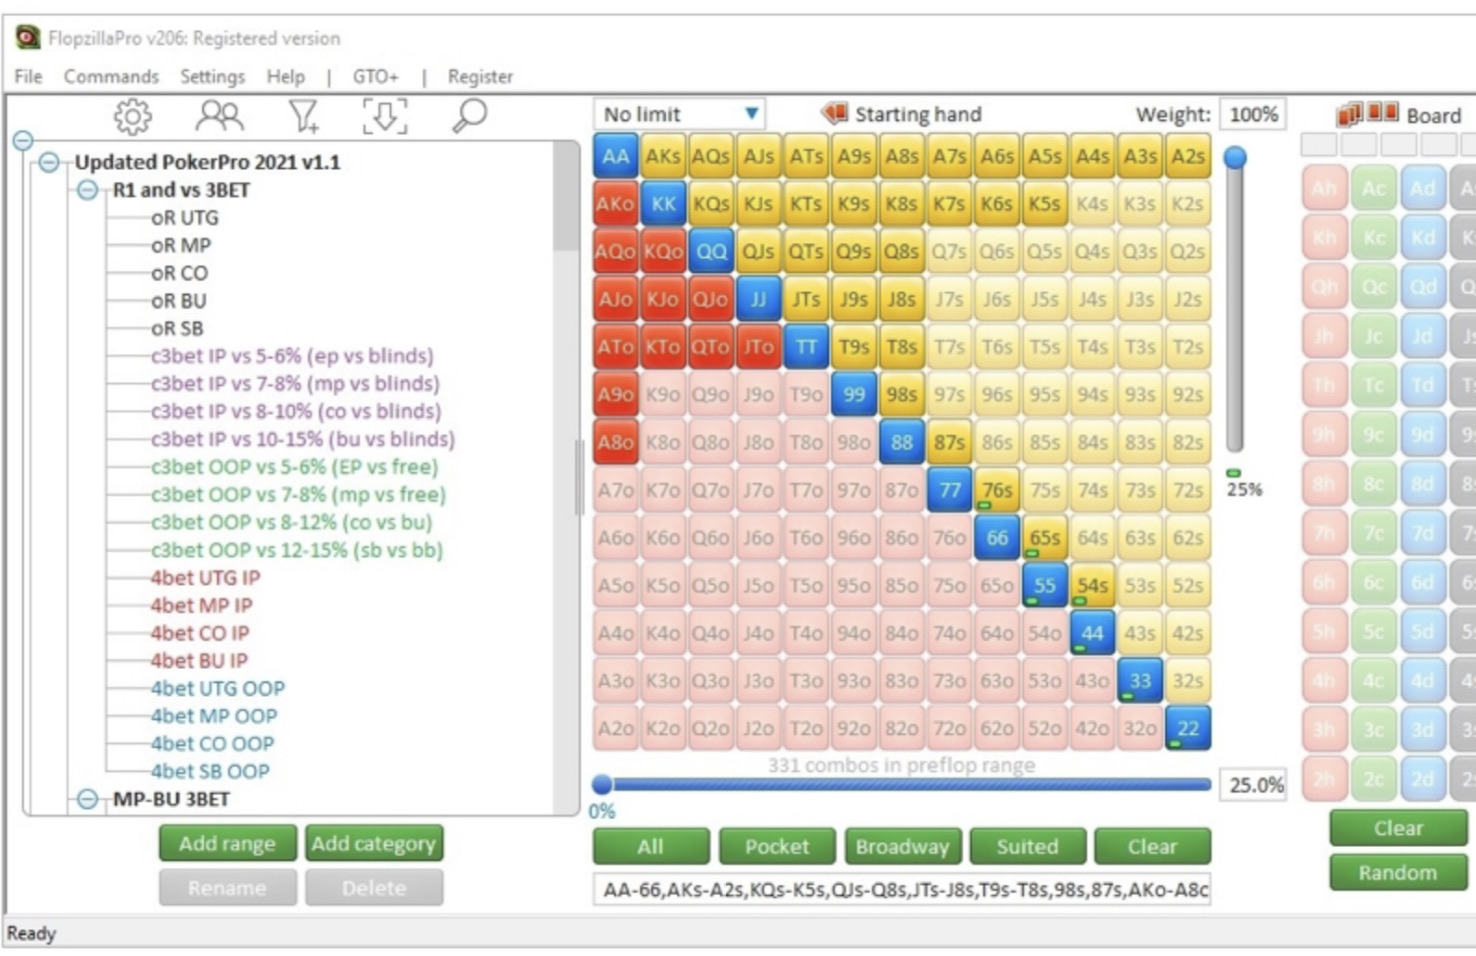Toggle the Kc board card
1476x956 pixels.
point(1373,238)
